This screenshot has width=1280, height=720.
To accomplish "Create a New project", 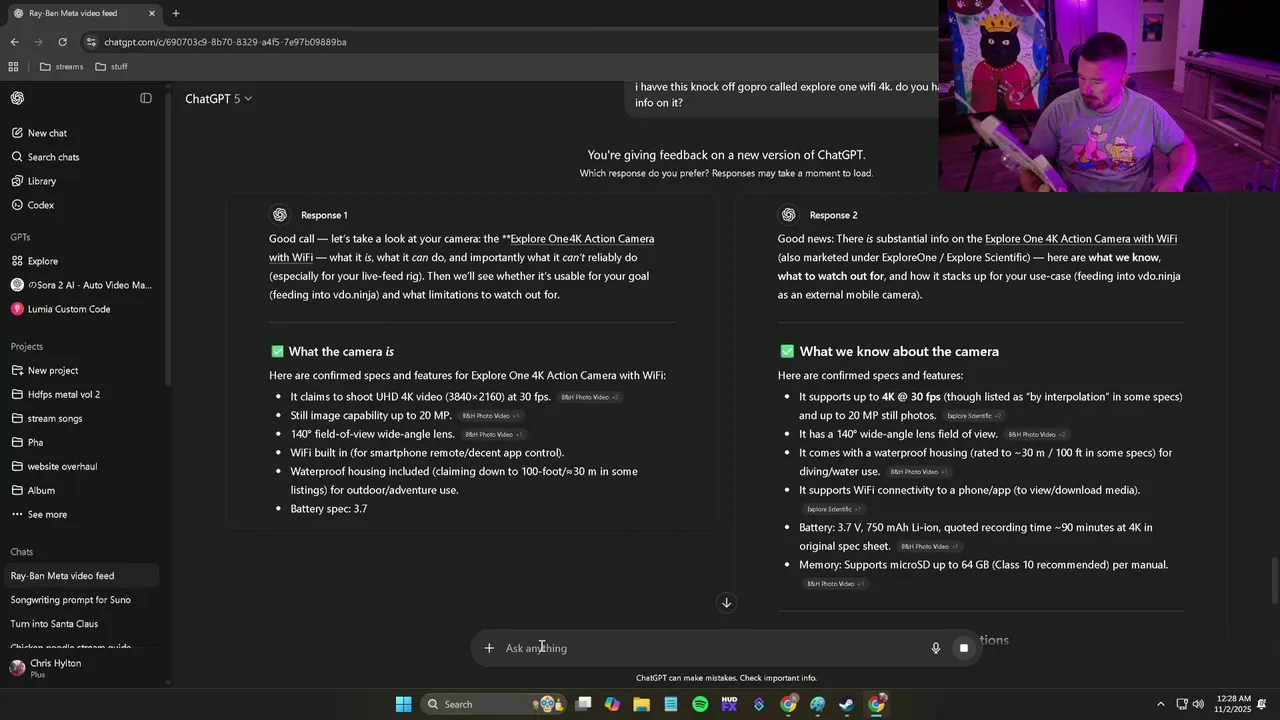I will point(53,370).
